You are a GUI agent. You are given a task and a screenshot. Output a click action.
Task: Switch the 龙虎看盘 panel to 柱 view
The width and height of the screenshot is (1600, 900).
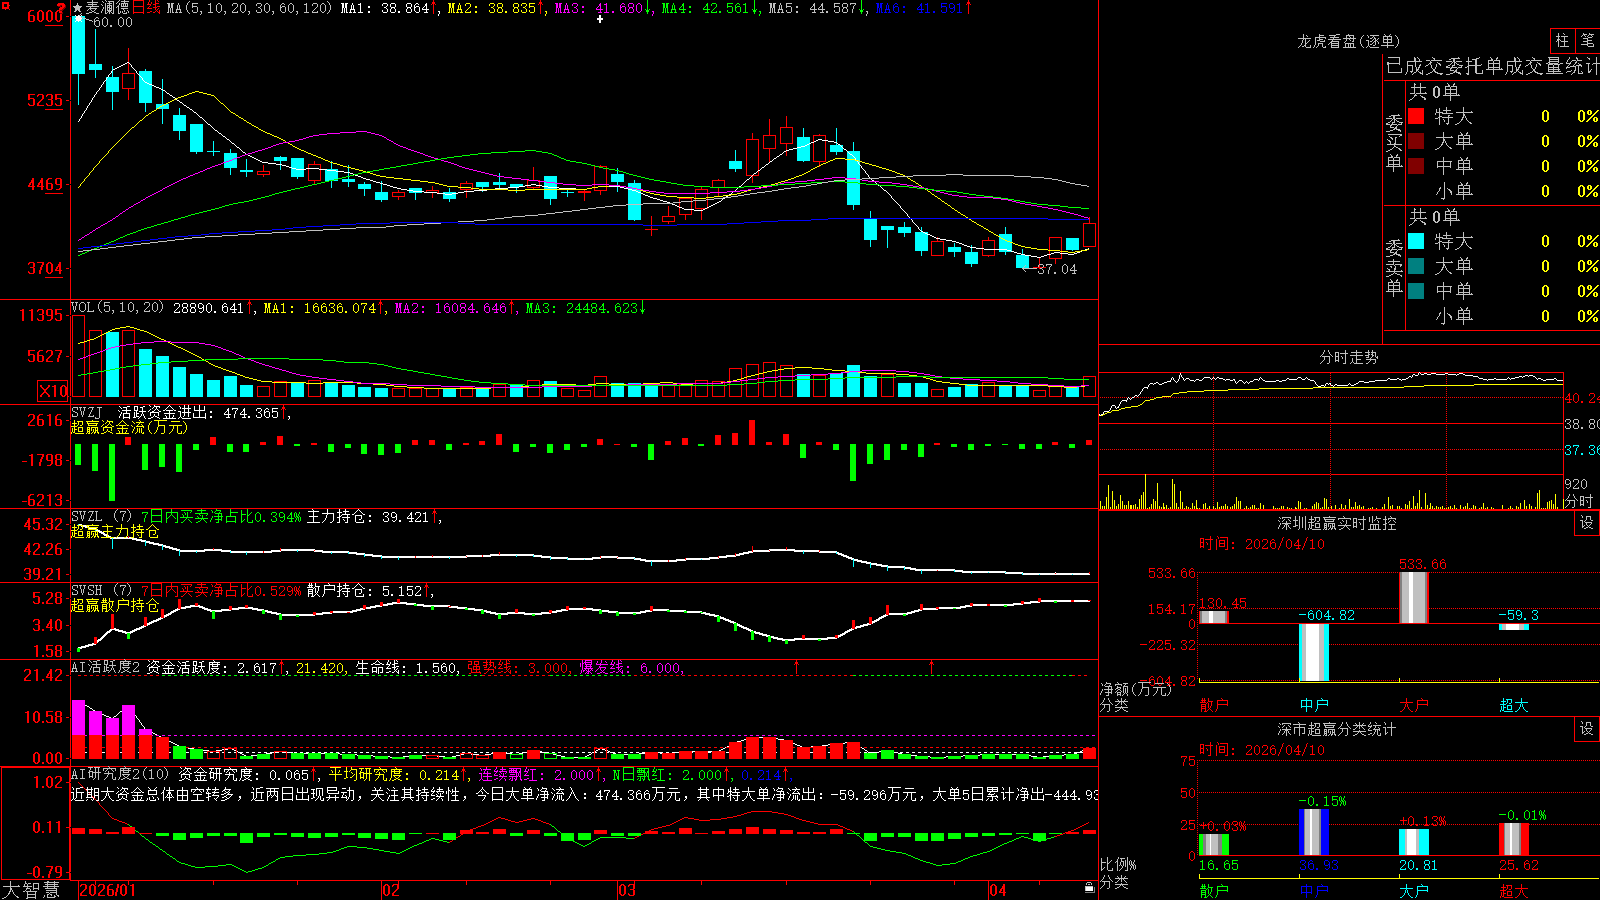point(1562,41)
